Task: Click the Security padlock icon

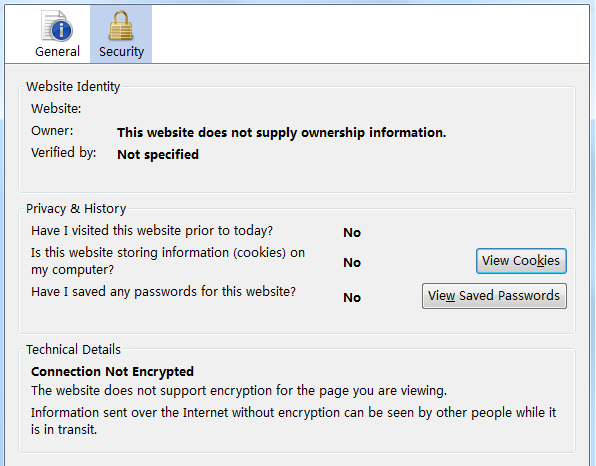Action: pos(121,26)
